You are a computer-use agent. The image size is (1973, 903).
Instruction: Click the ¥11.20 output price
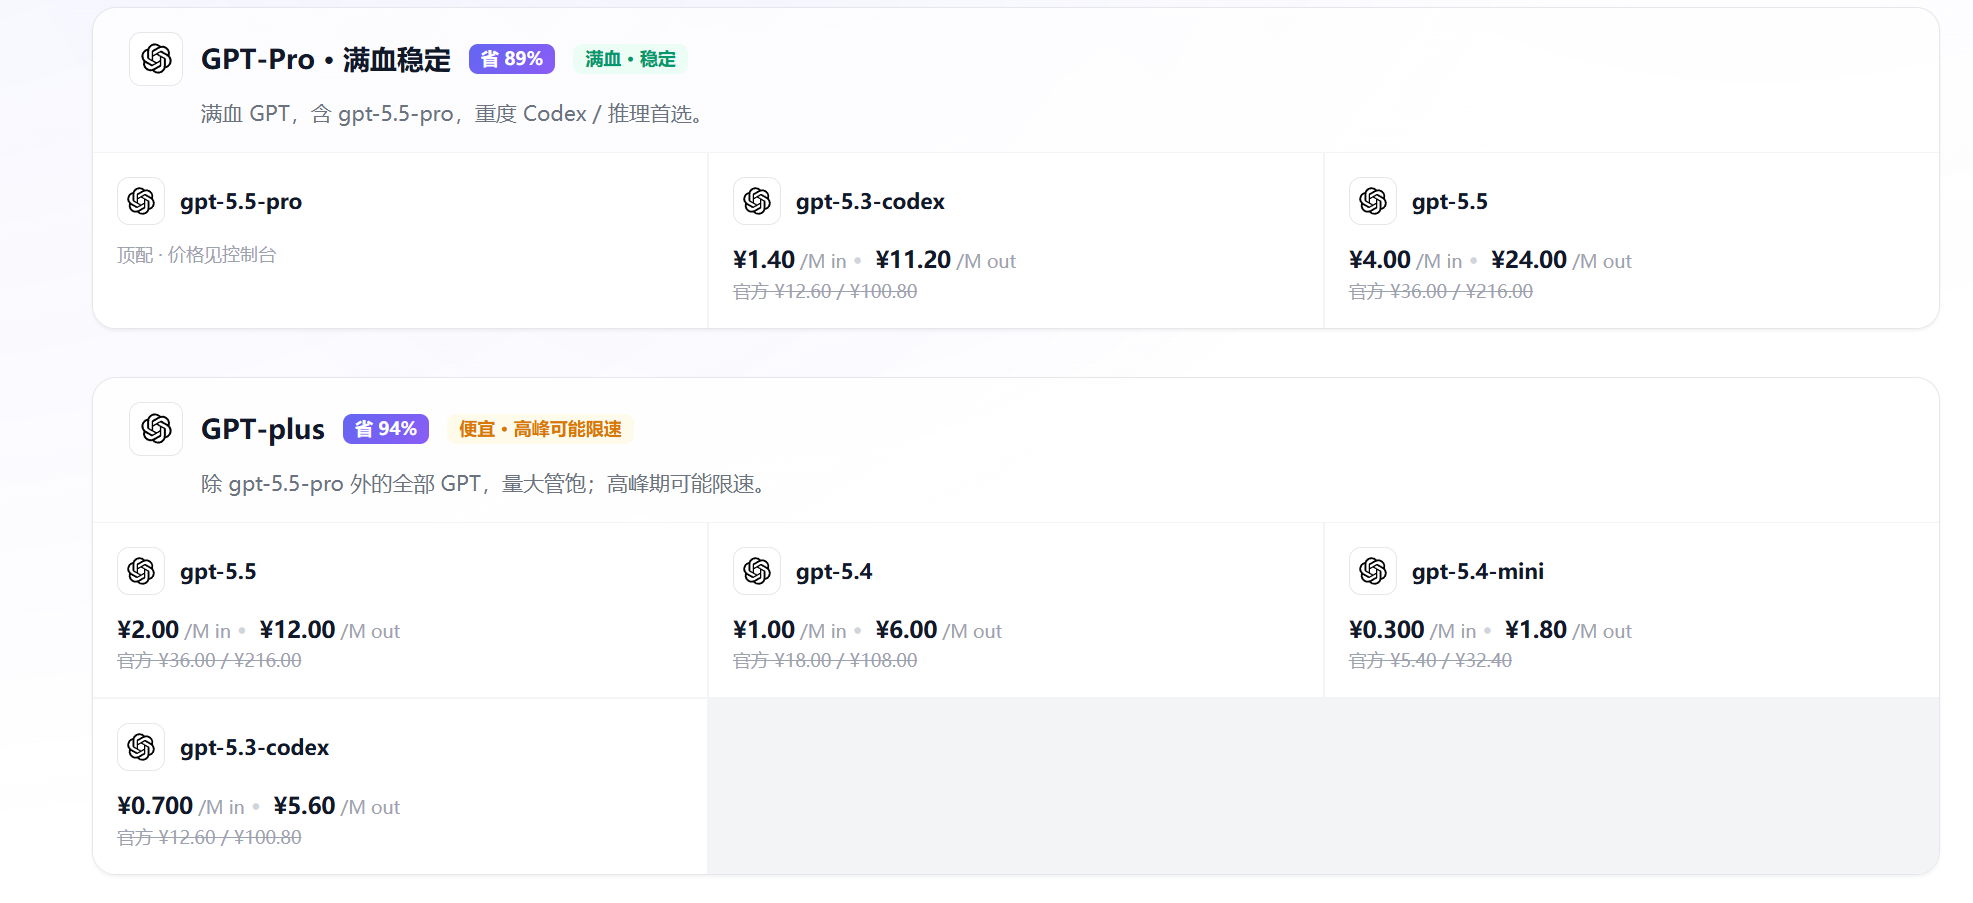pyautogui.click(x=913, y=260)
